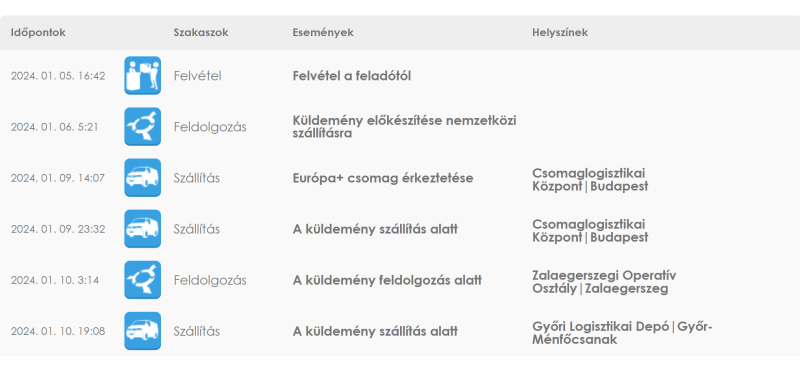Viewport: 800px width, 371px height.
Task: Click the timestamp 2024. 01. 10. 19:08
Action: click(x=58, y=331)
